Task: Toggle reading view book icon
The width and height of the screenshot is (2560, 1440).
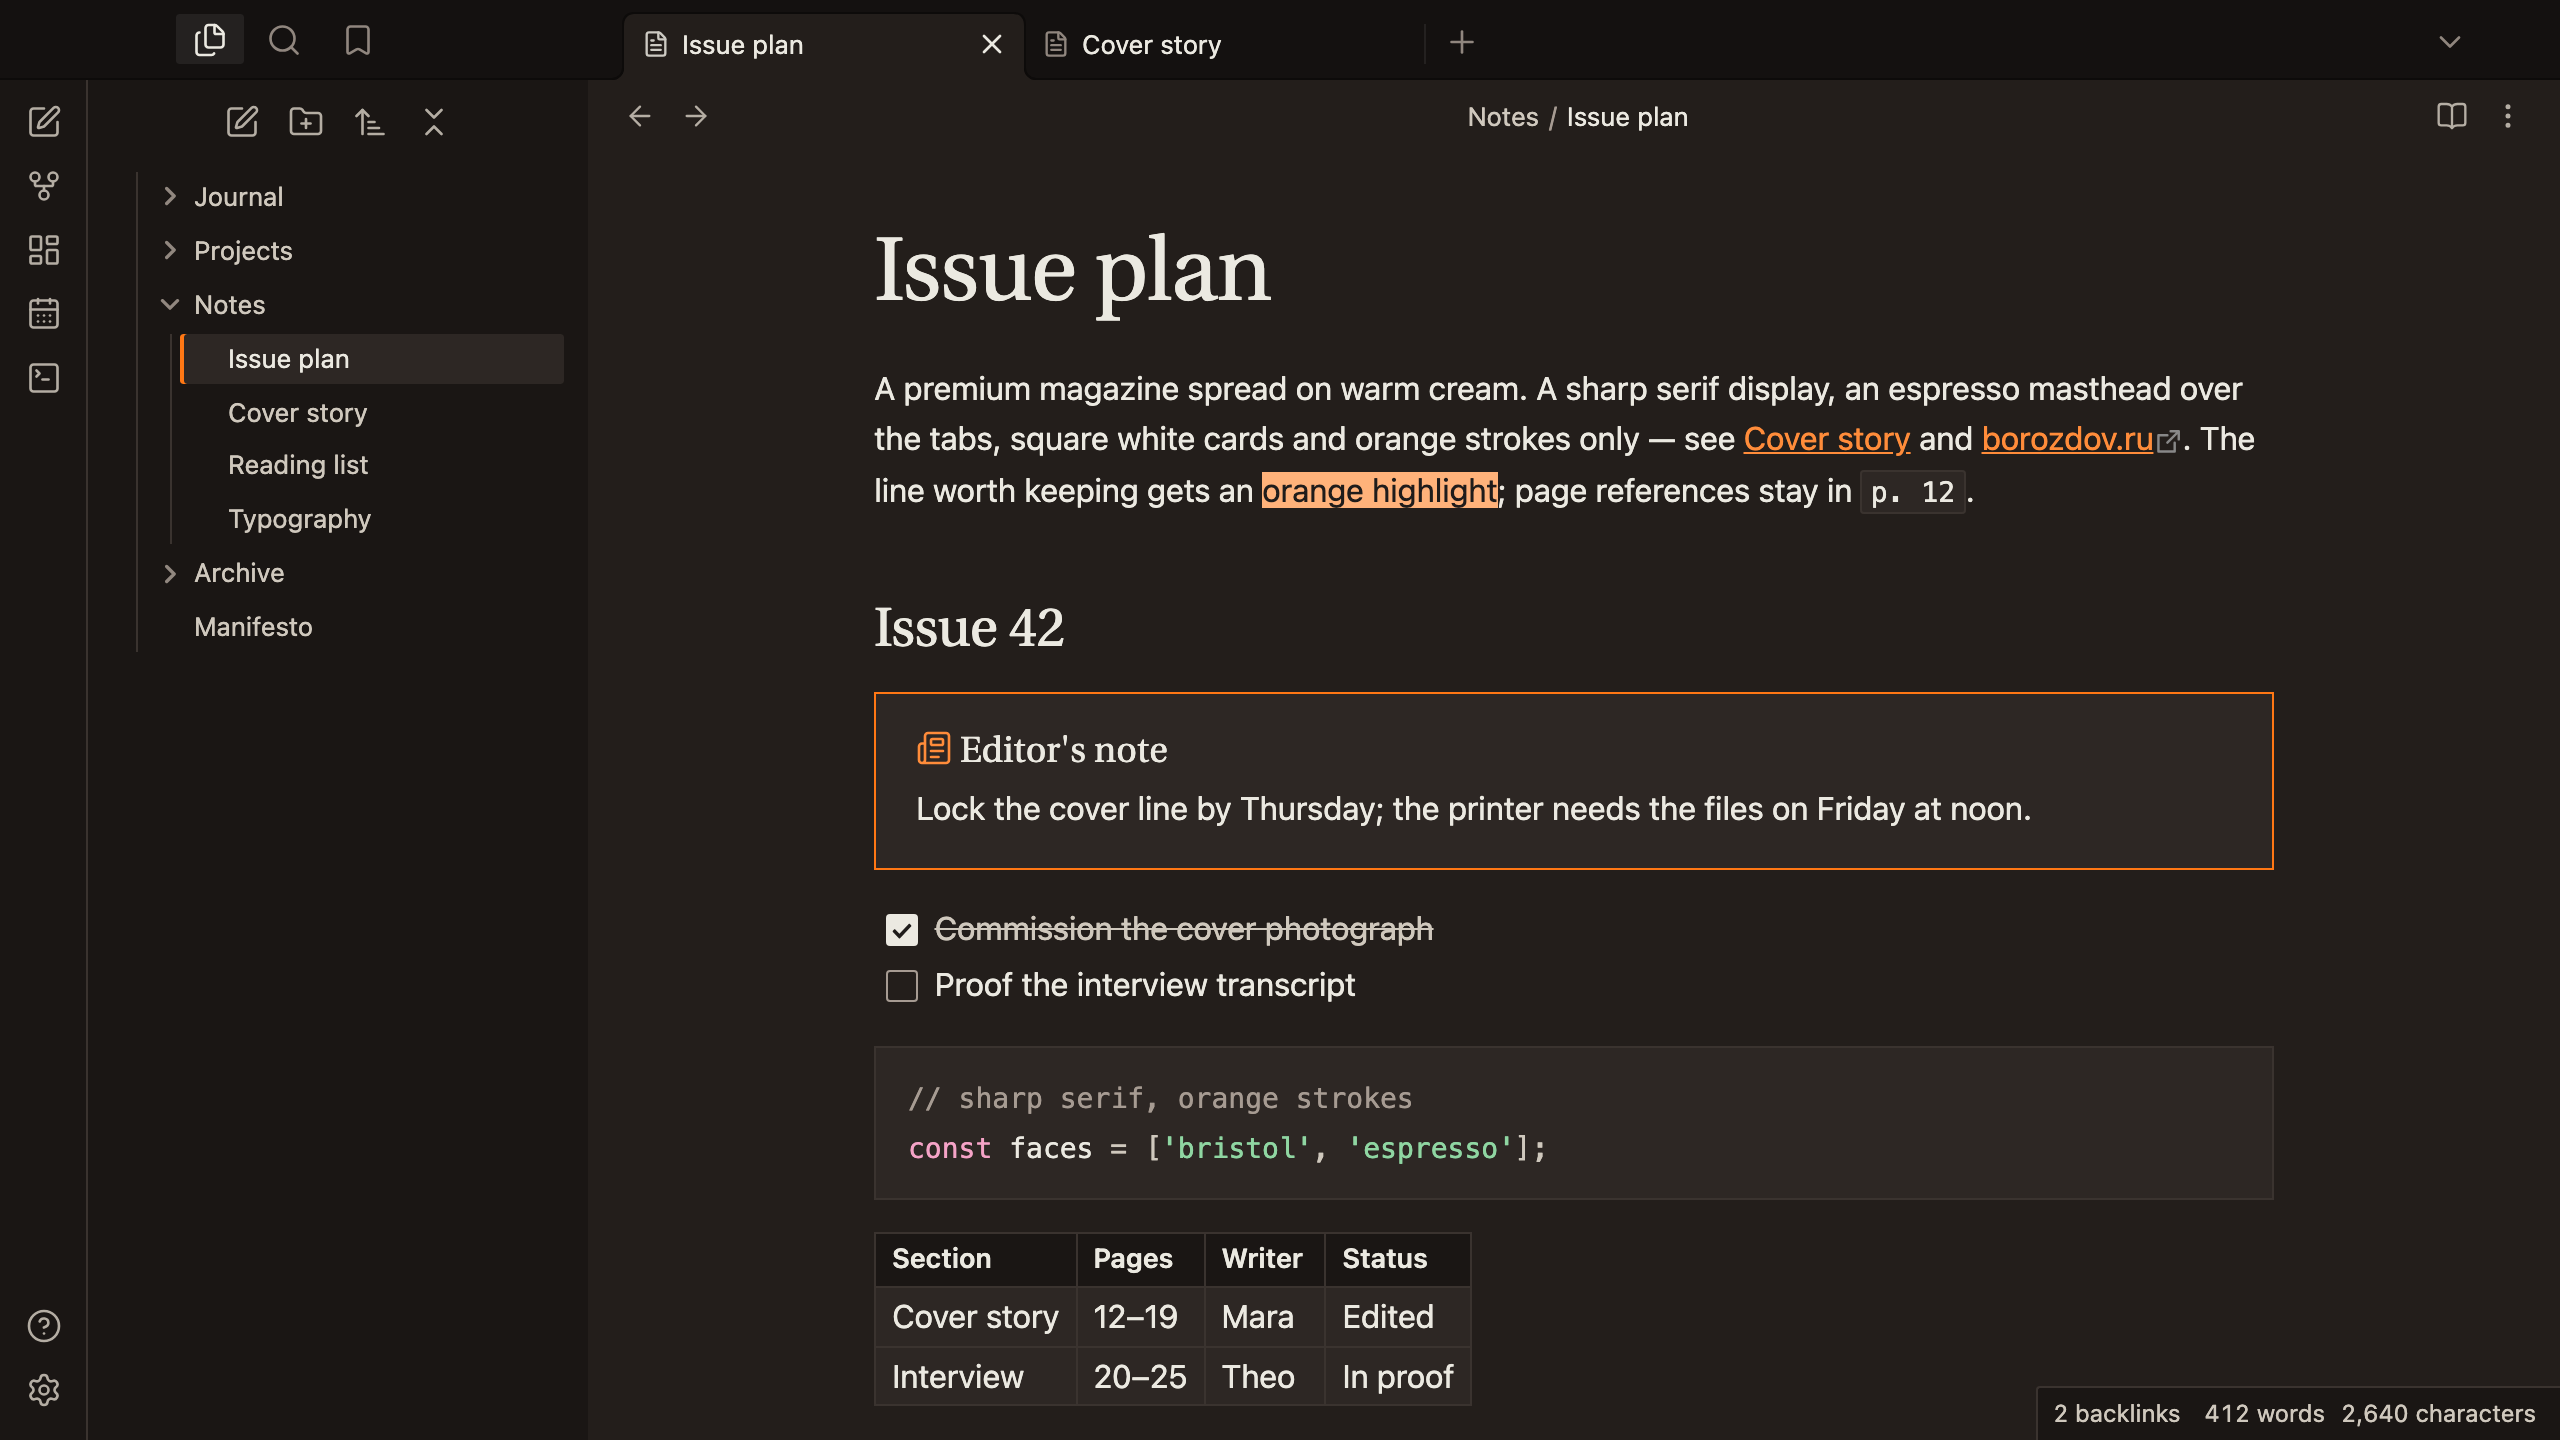Action: point(2451,116)
